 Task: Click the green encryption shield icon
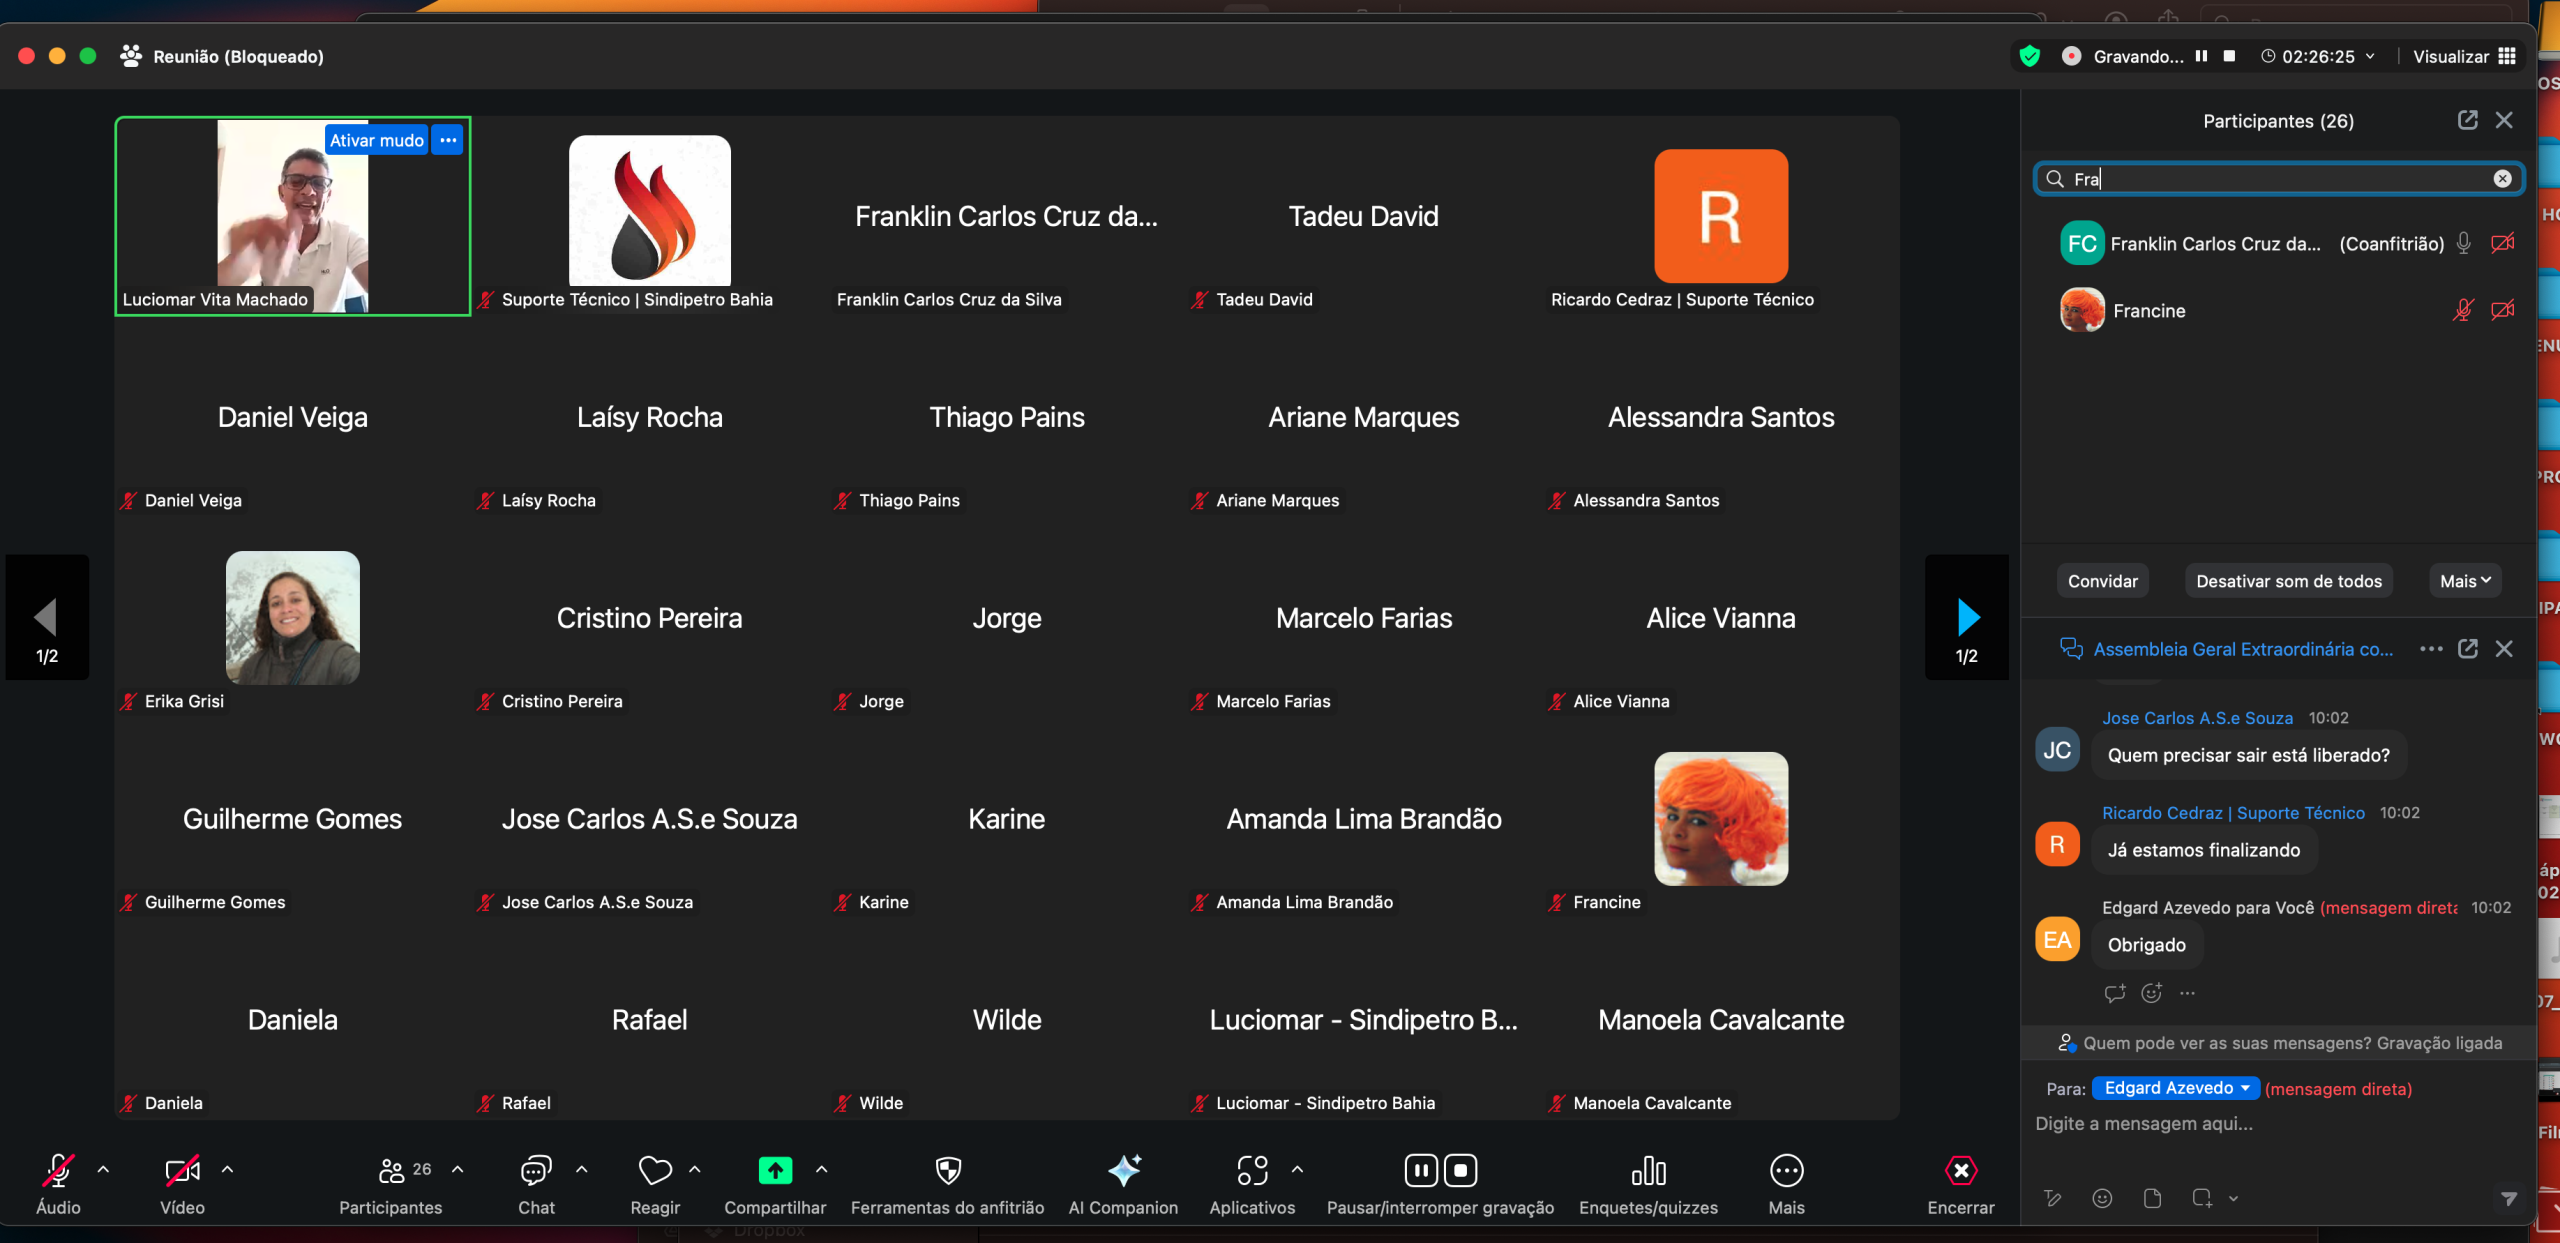click(2029, 56)
